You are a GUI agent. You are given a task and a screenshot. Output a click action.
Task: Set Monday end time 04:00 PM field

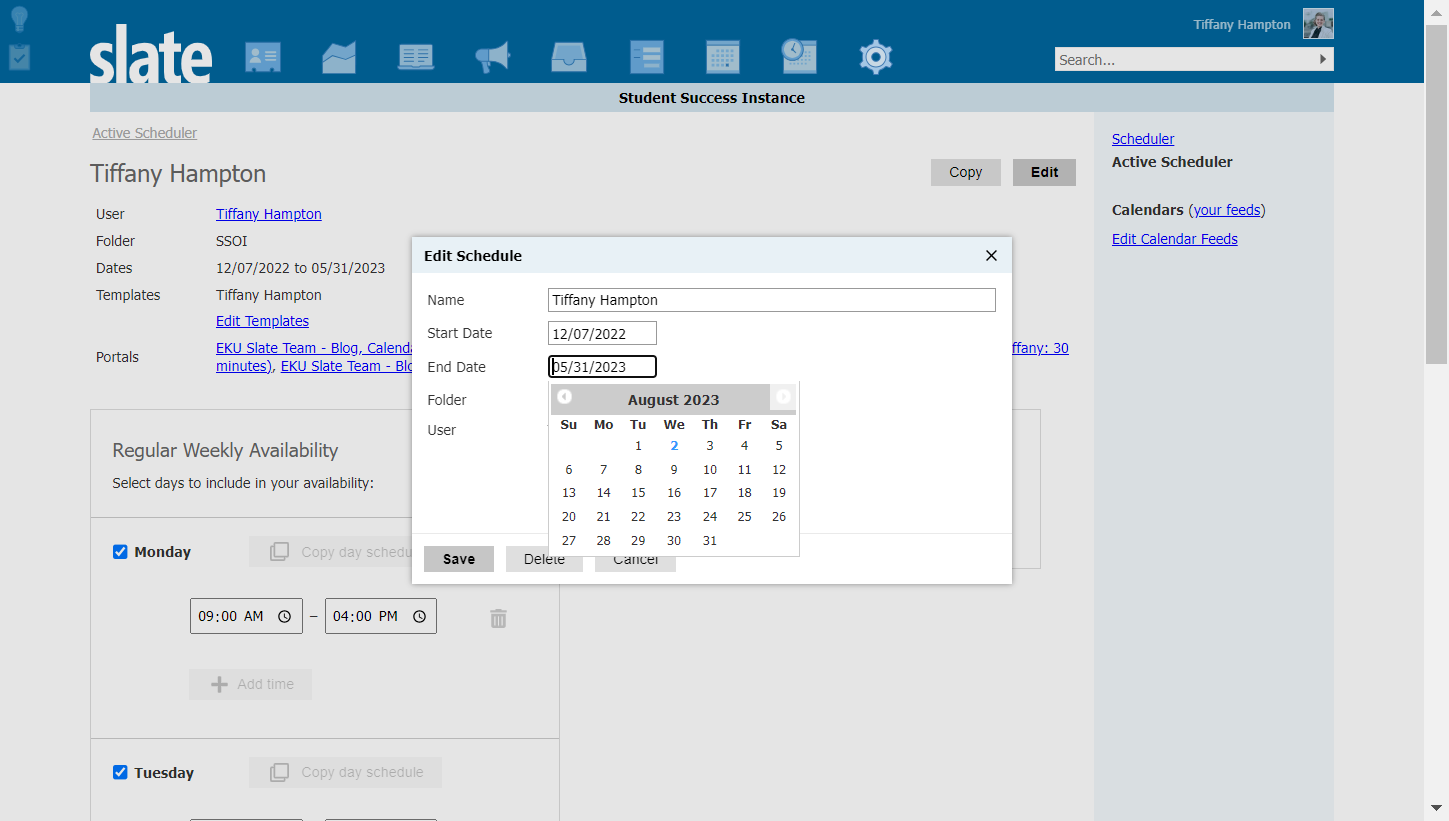381,616
